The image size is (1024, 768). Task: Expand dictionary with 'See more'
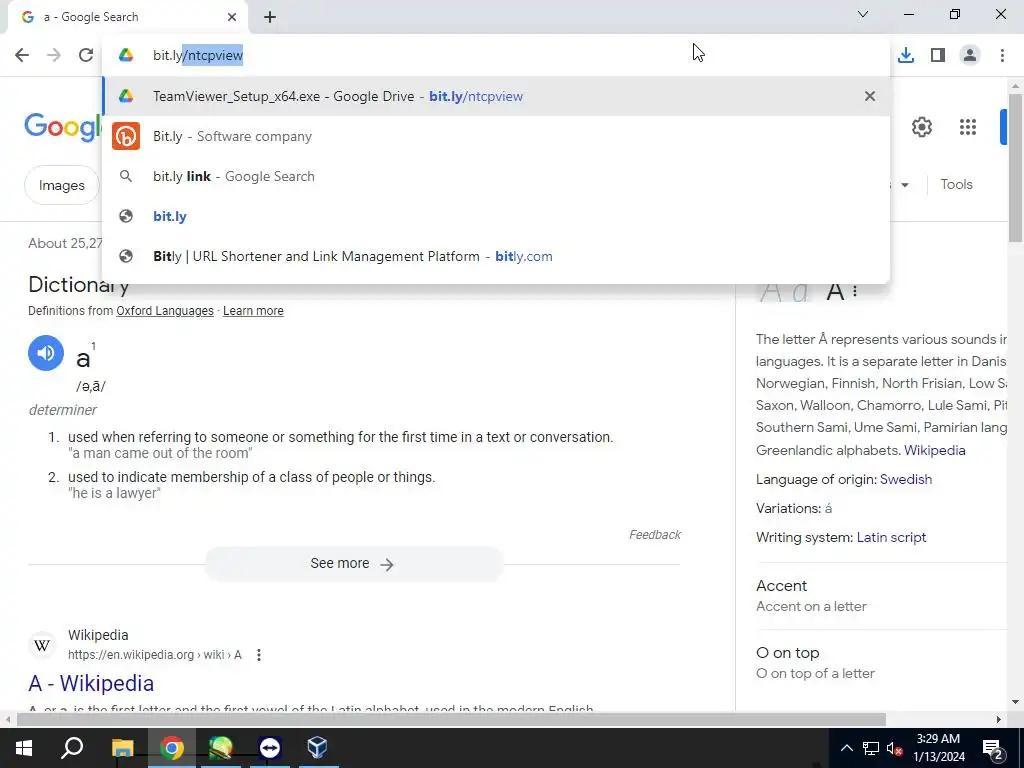(354, 564)
